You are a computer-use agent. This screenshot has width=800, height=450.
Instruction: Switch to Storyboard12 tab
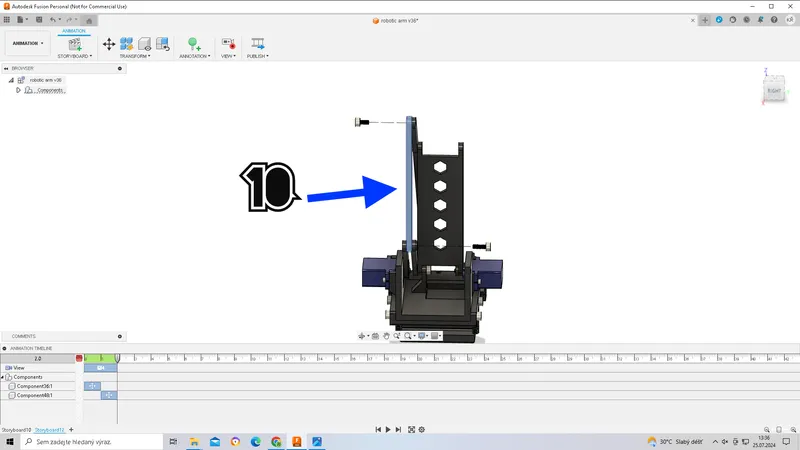pyautogui.click(x=49, y=430)
